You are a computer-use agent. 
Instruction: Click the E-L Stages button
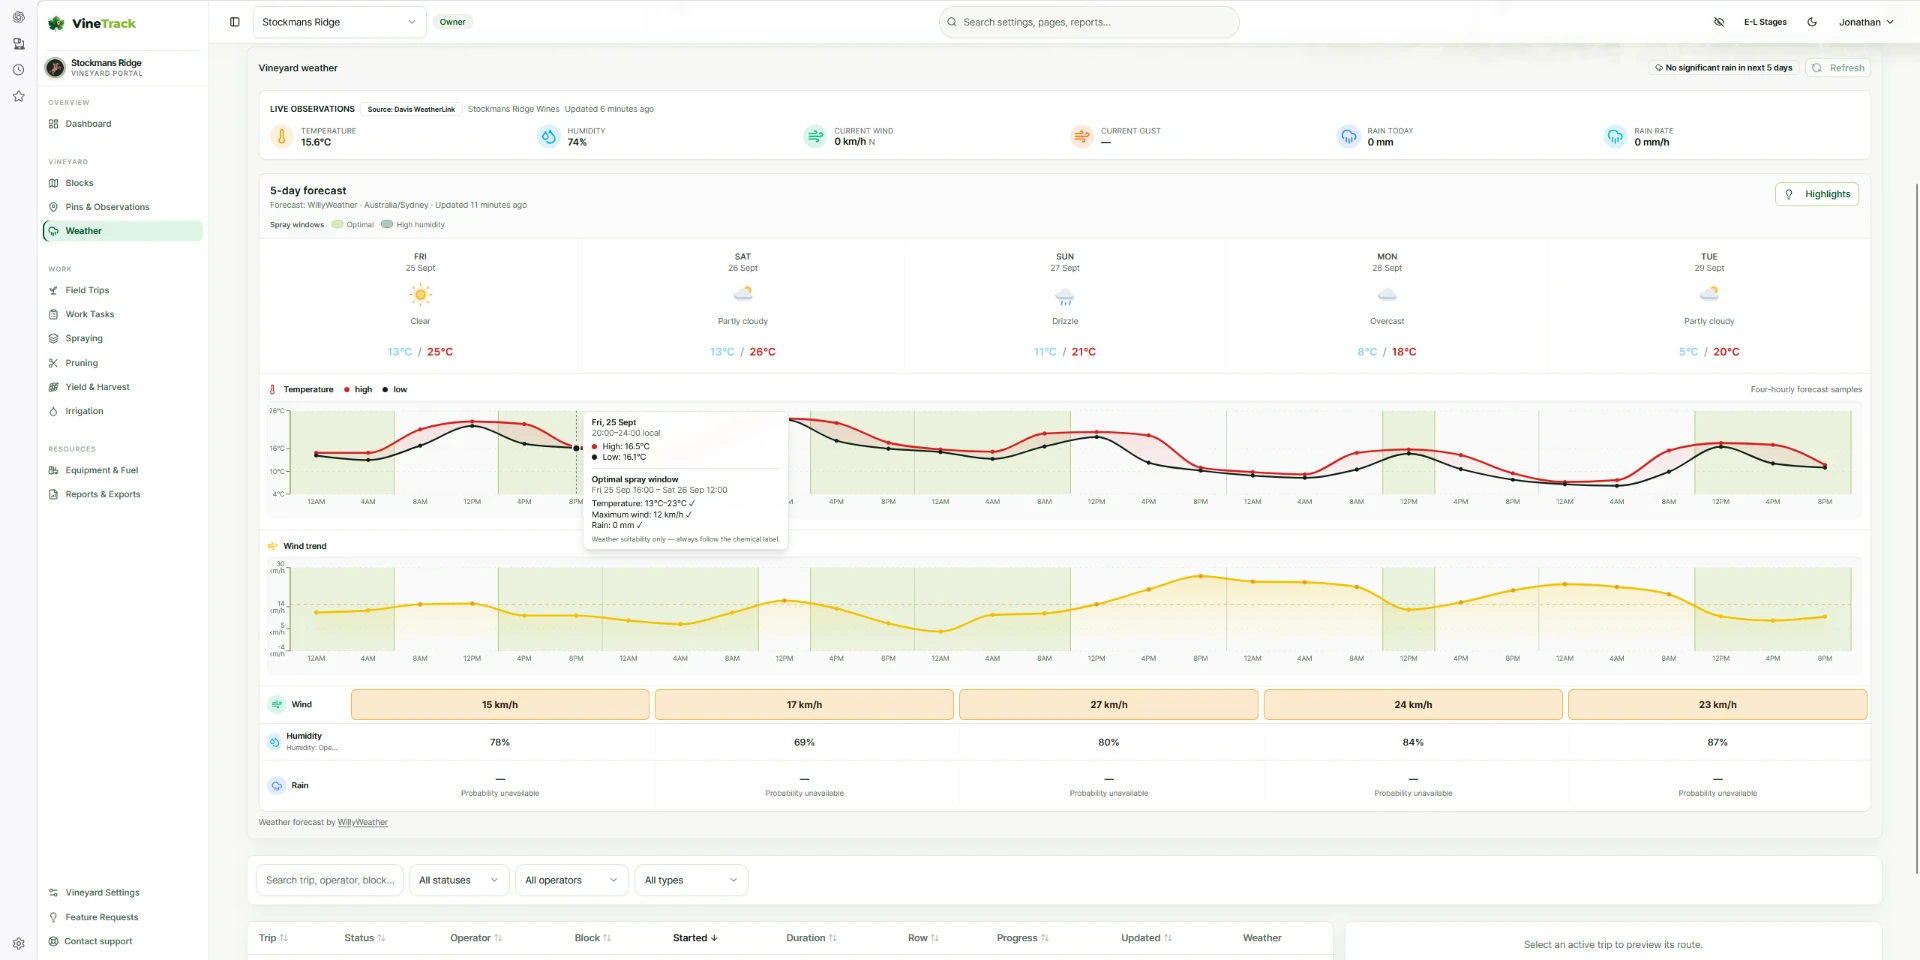click(1765, 22)
